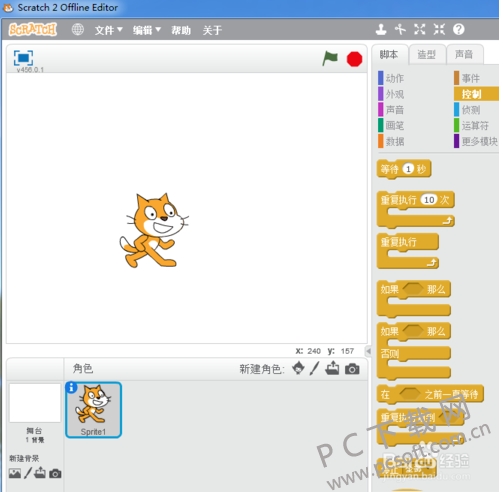Click the 1 field in 等待 block
Screen dimensions: 503x492
point(408,169)
